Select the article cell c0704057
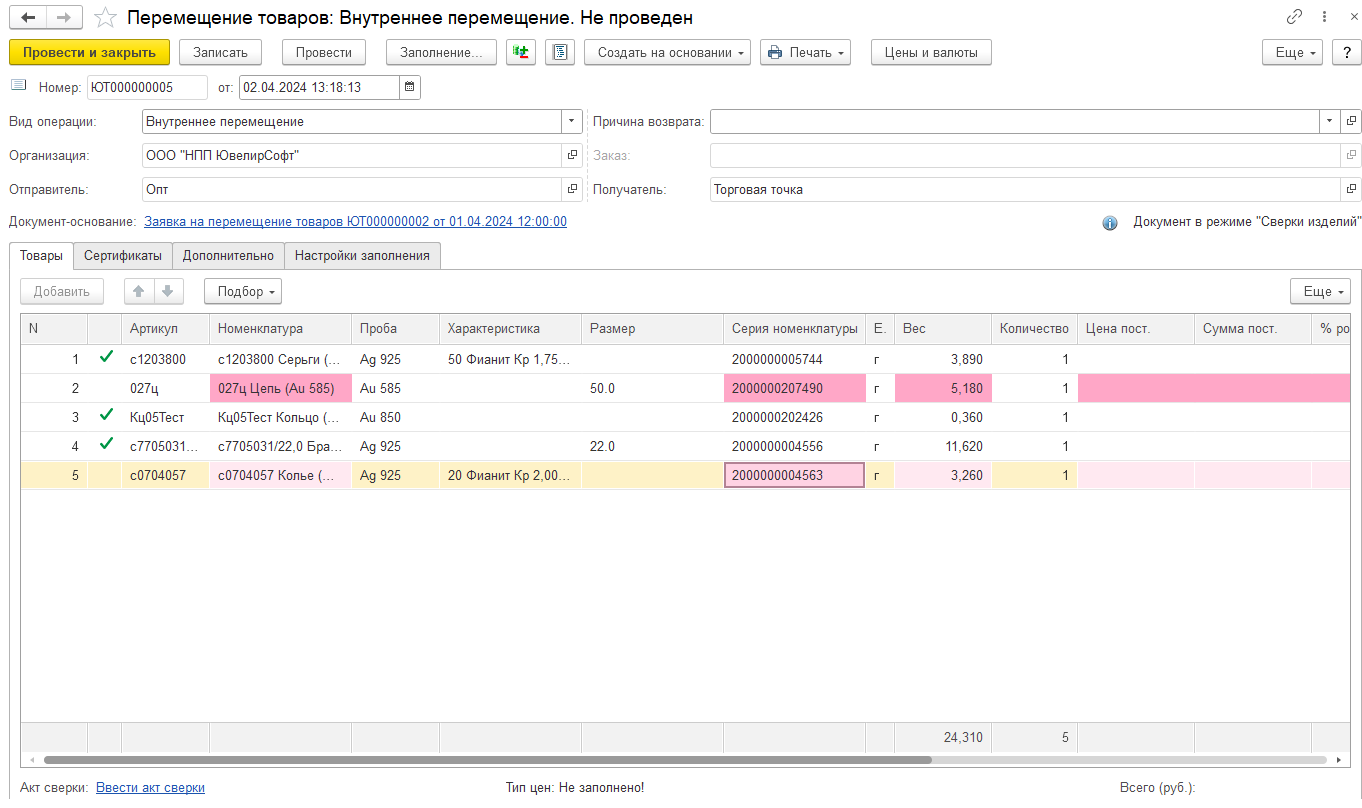This screenshot has width=1362, height=808. (x=165, y=475)
